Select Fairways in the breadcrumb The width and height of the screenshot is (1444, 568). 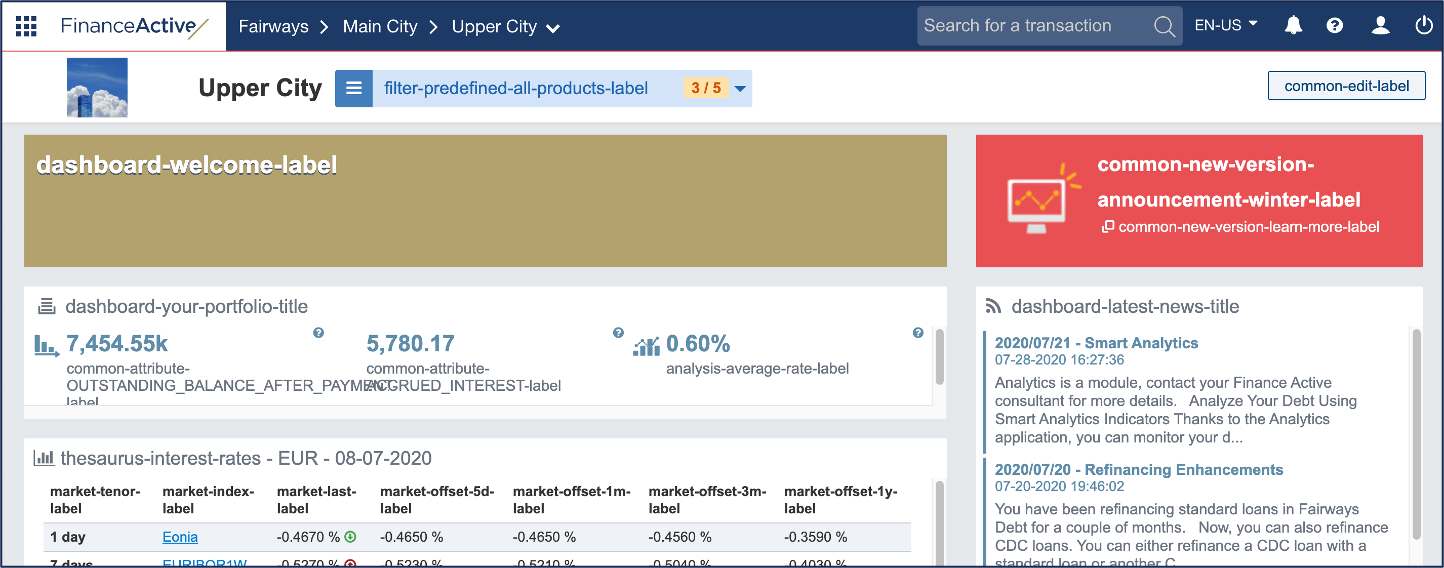[x=273, y=27]
